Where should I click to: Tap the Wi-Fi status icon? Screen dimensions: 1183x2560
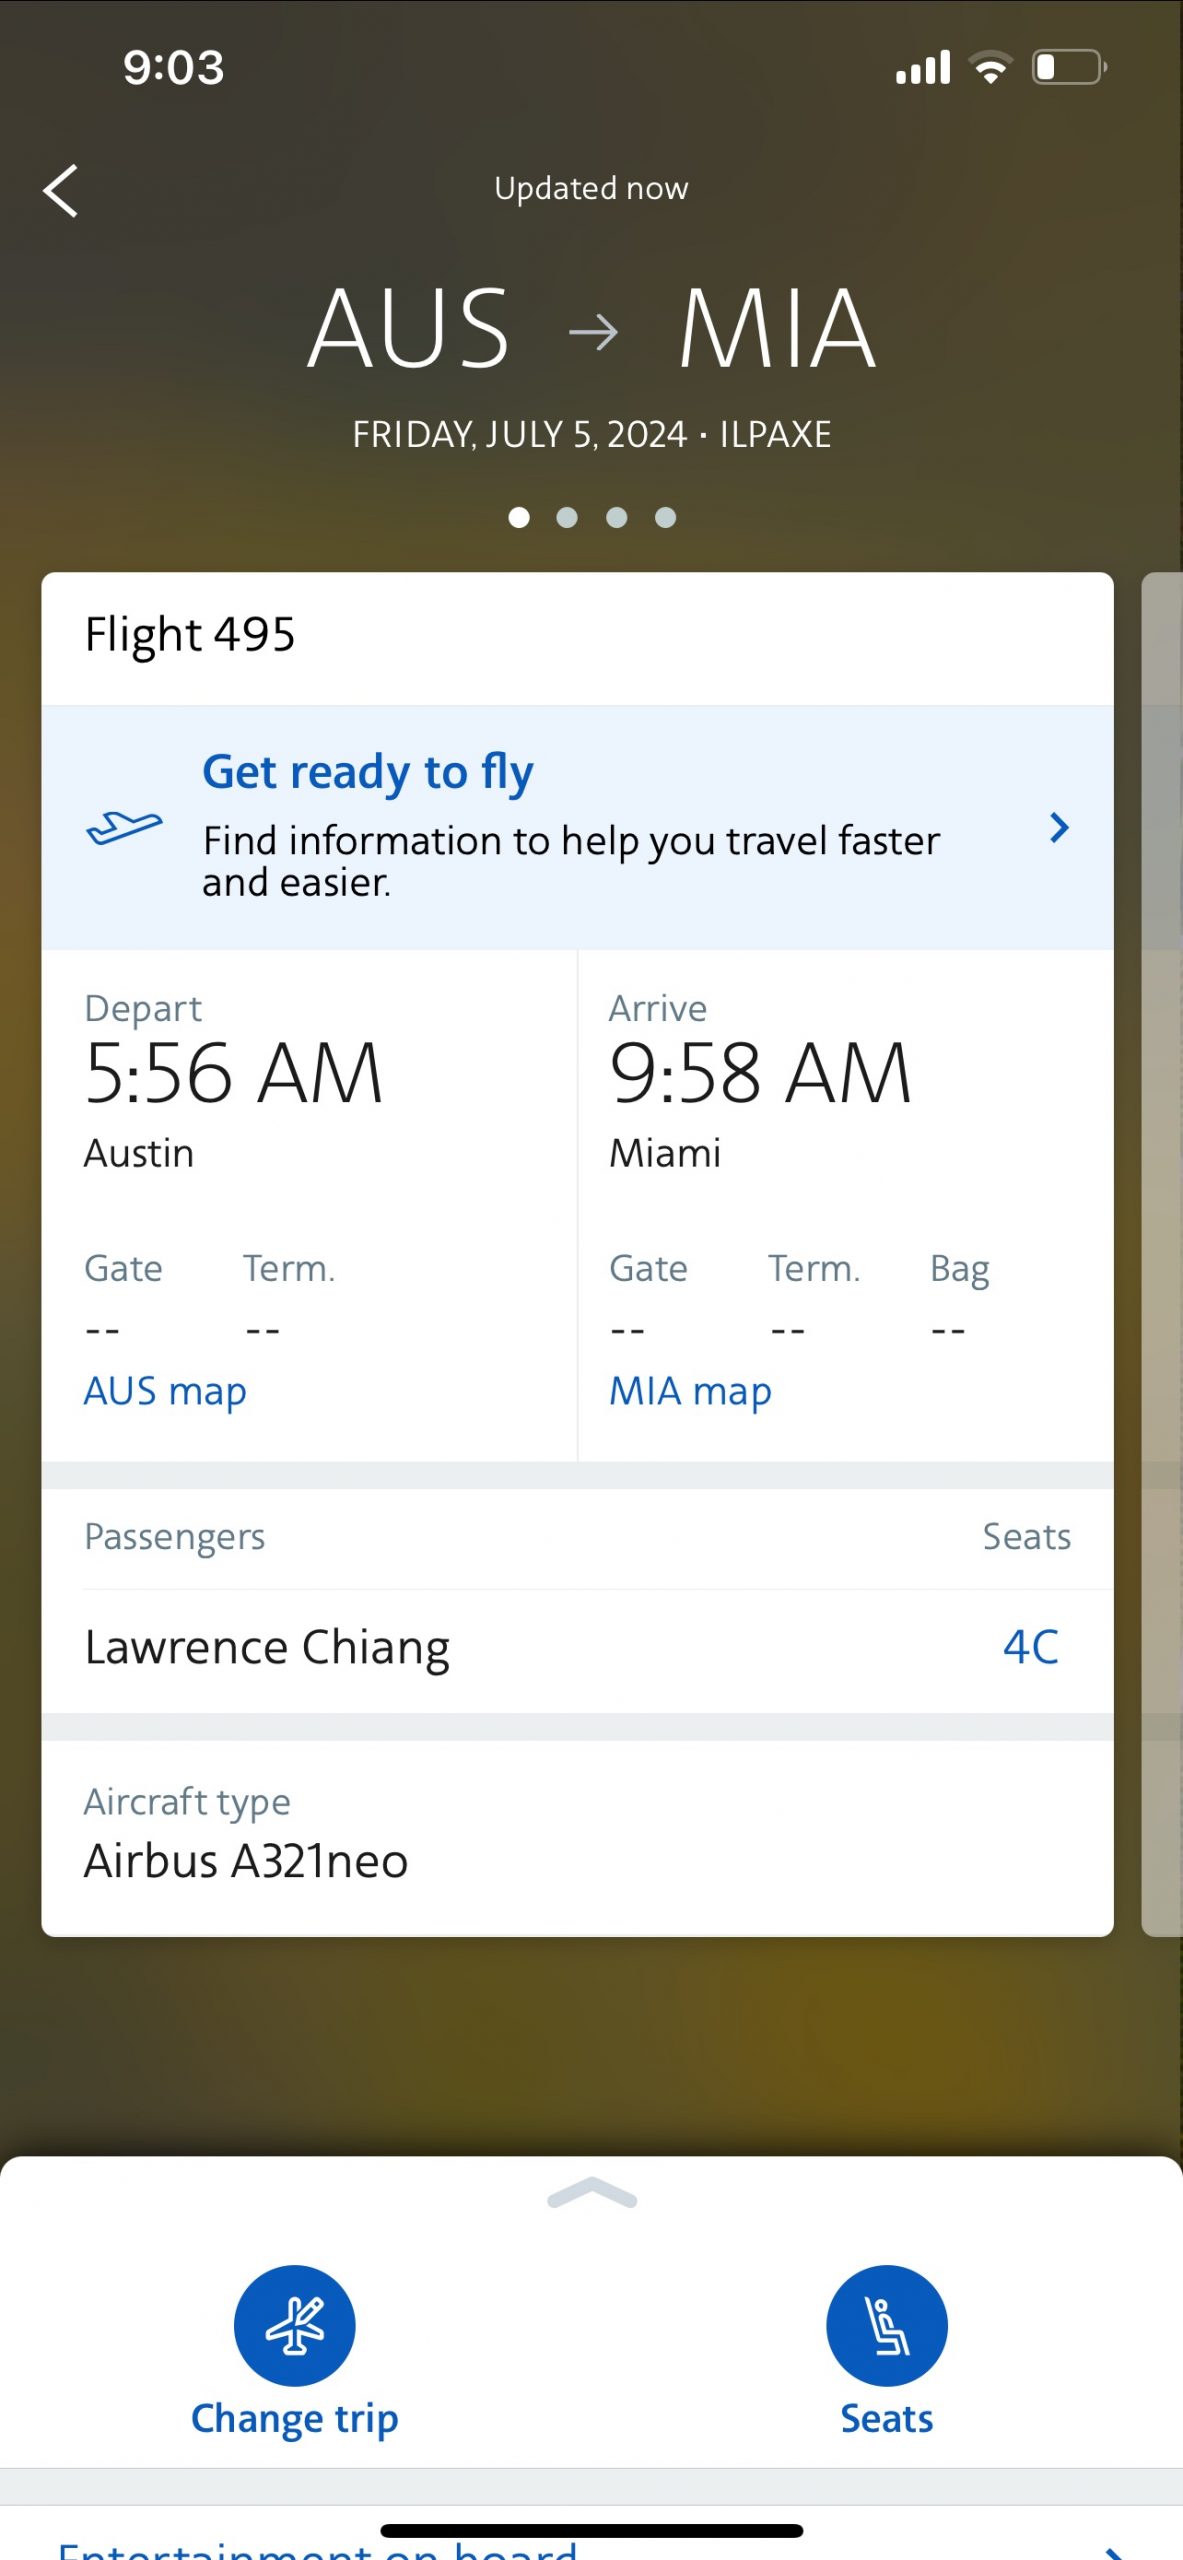tap(990, 68)
